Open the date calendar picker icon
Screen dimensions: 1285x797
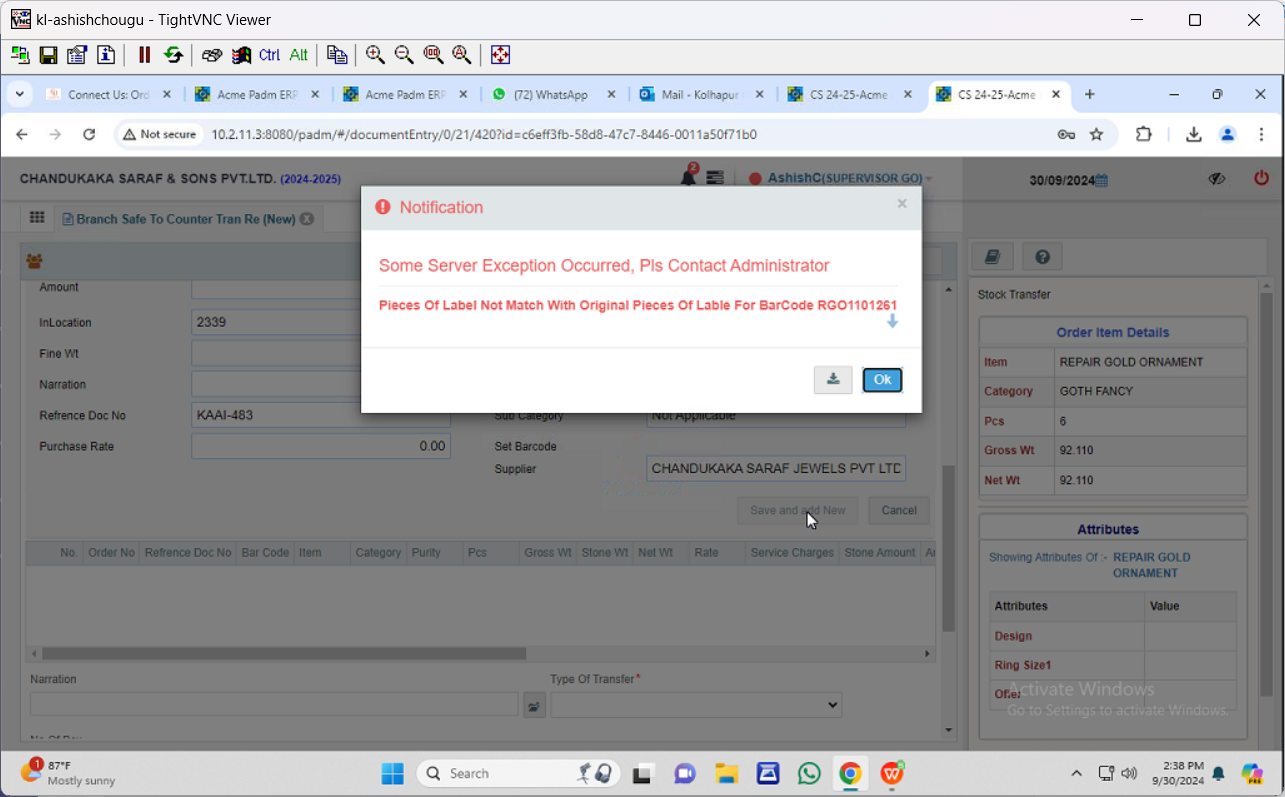(x=1101, y=181)
